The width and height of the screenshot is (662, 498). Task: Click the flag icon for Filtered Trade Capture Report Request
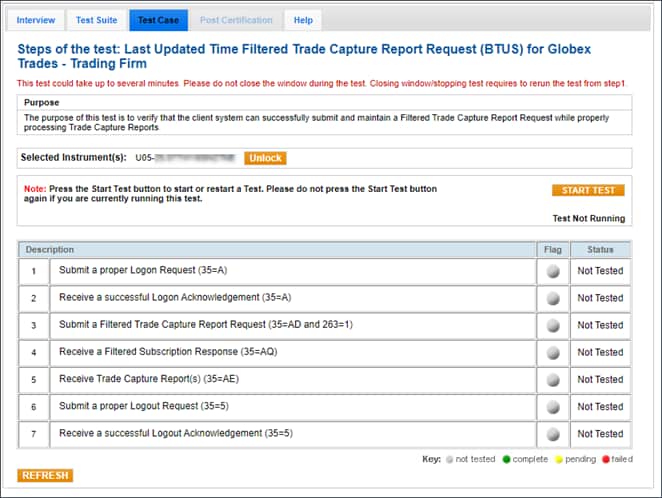[553, 325]
